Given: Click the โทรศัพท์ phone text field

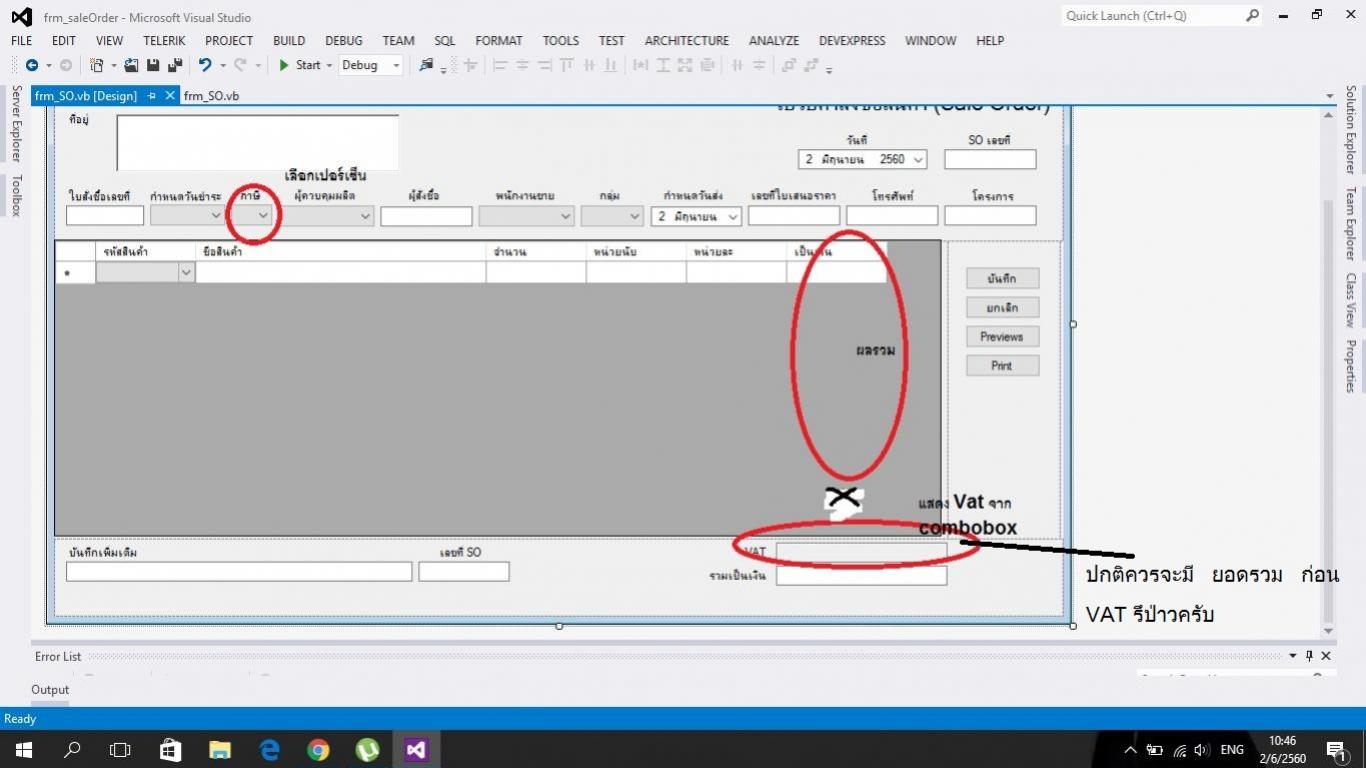Looking at the screenshot, I should click(892, 215).
